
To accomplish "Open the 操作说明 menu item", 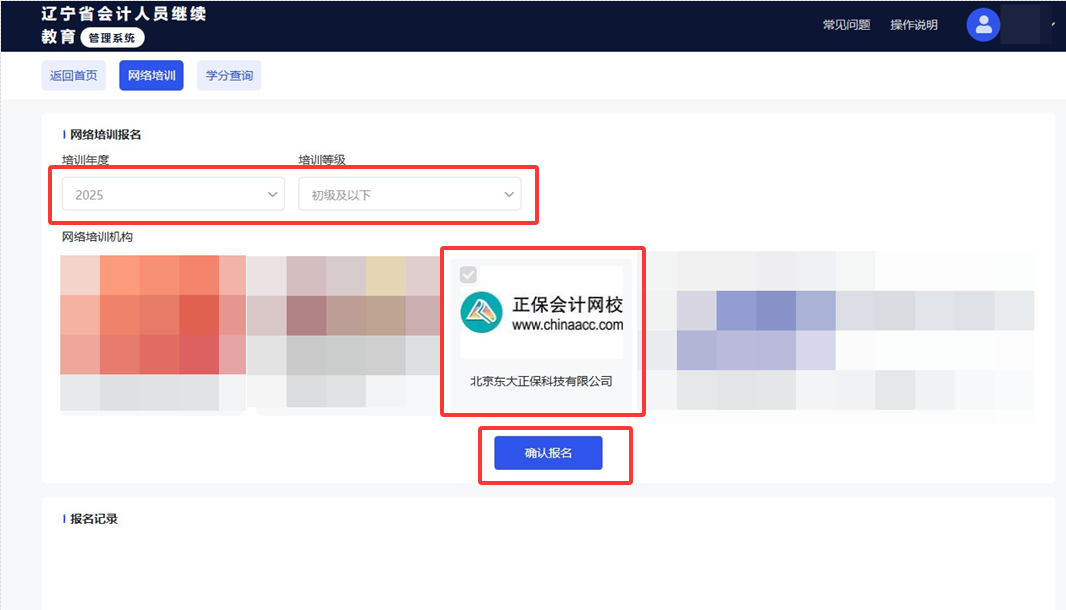I will 913,24.
